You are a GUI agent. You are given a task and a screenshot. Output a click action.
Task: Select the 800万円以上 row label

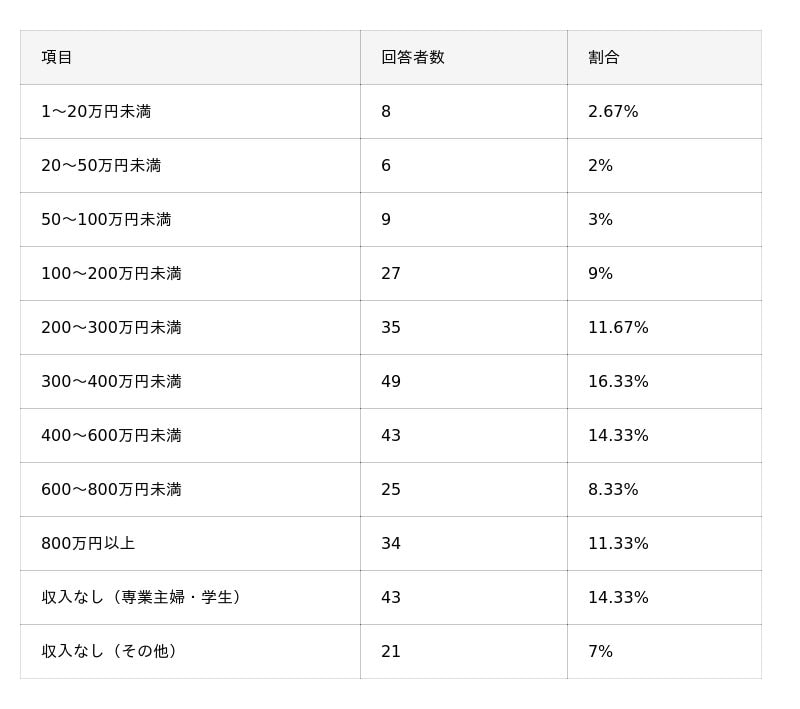coord(88,543)
